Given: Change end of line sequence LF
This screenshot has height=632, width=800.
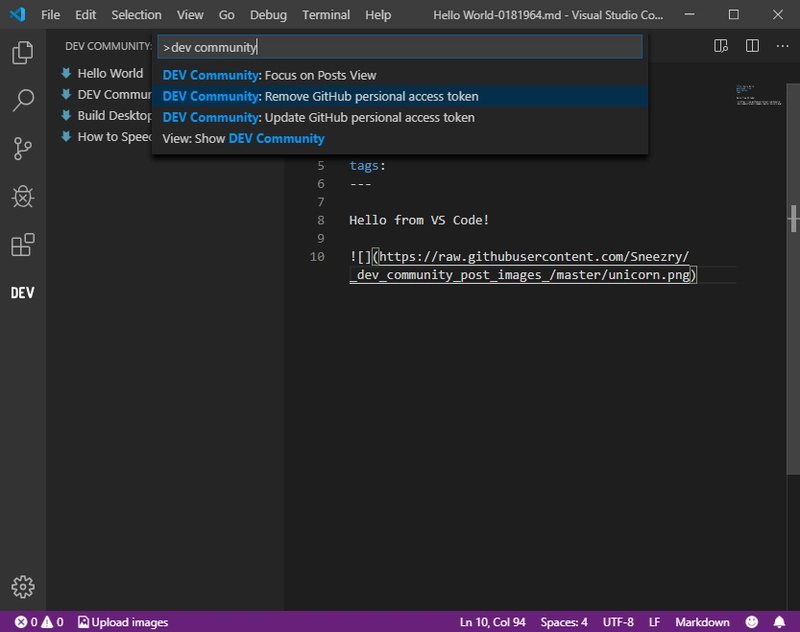Looking at the screenshot, I should pos(655,622).
